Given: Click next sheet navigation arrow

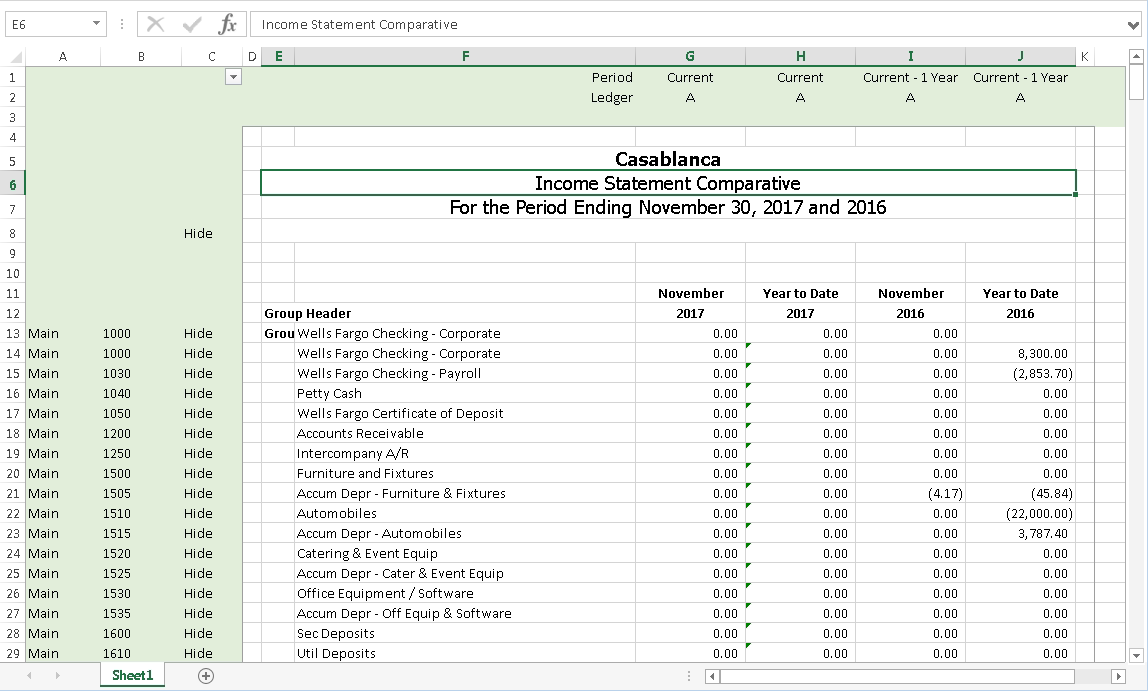Looking at the screenshot, I should 57,676.
